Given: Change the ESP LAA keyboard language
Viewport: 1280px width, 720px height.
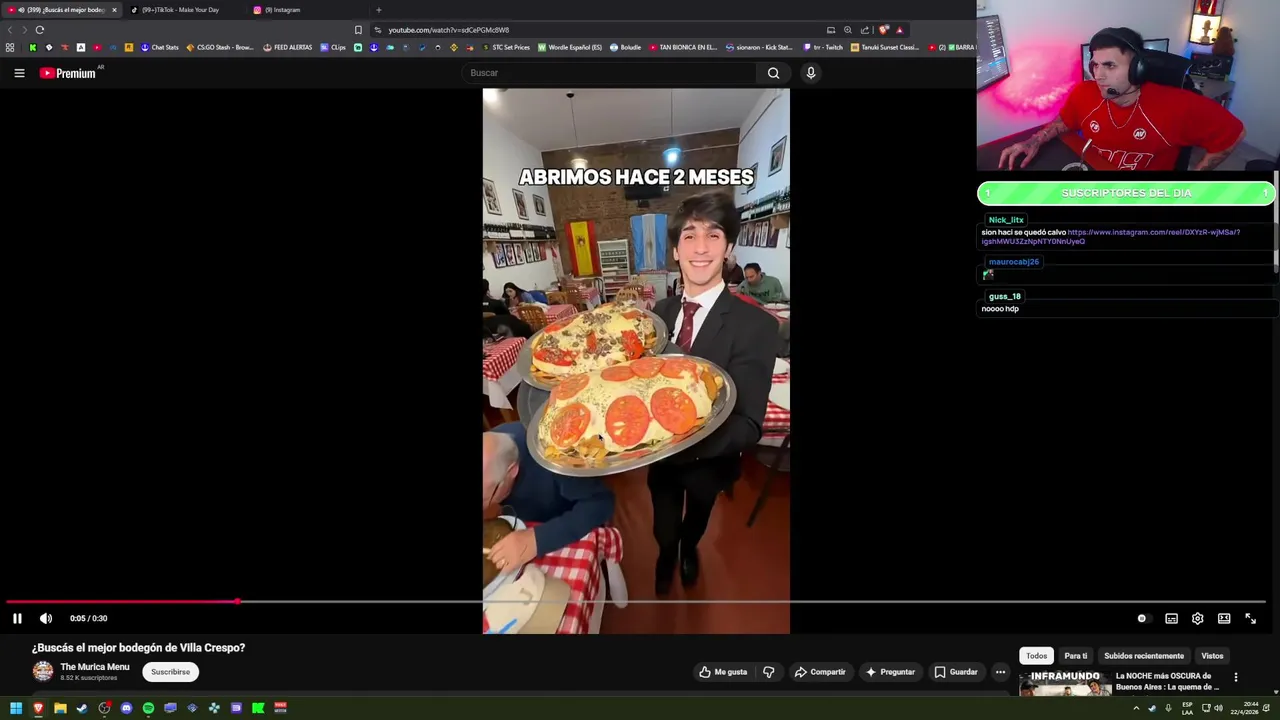Looking at the screenshot, I should (x=1187, y=708).
